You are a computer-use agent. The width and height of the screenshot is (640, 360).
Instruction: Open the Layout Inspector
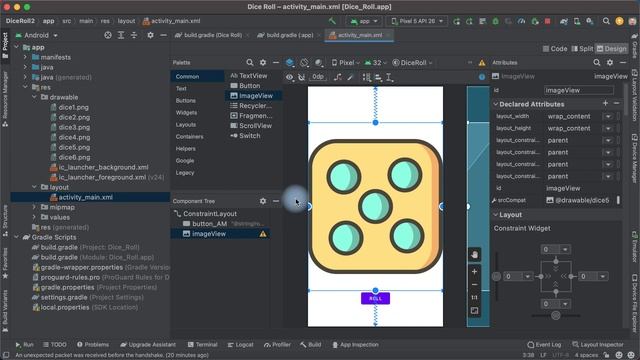(x=598, y=344)
